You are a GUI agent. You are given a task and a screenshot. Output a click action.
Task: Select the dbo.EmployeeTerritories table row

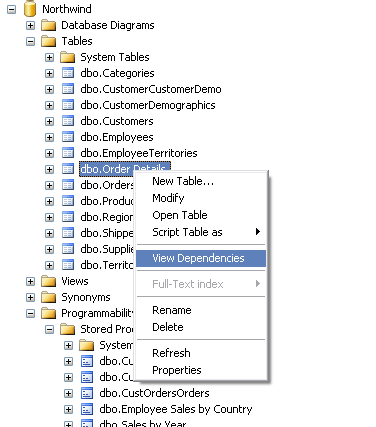139,153
